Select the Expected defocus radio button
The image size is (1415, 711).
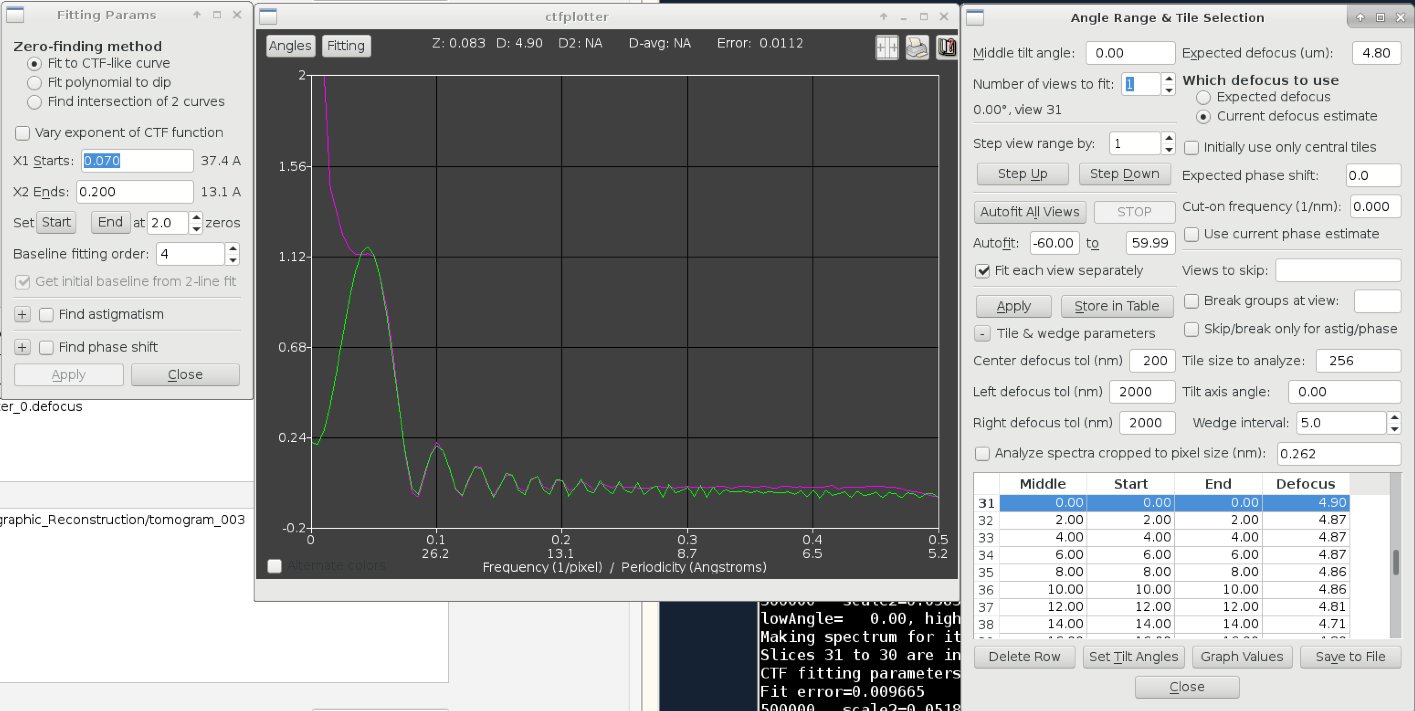click(x=1203, y=98)
